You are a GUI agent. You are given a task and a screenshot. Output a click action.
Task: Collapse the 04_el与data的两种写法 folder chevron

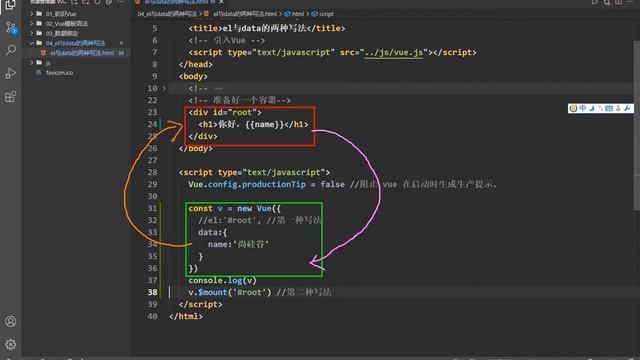coord(31,43)
